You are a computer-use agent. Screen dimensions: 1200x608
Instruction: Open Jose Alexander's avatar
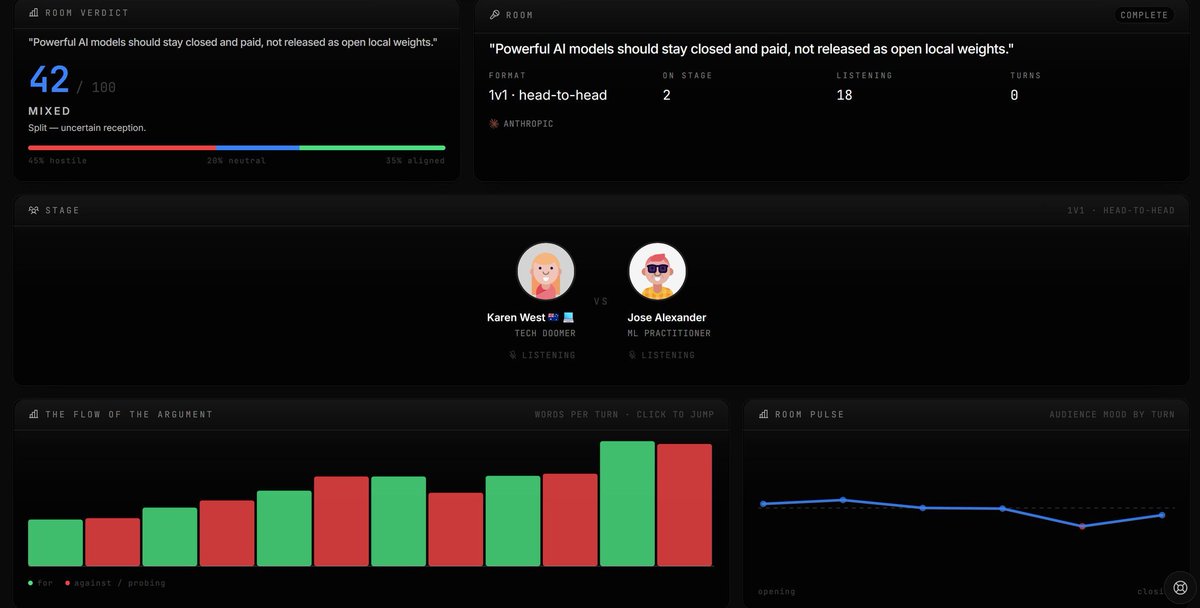pyautogui.click(x=657, y=271)
